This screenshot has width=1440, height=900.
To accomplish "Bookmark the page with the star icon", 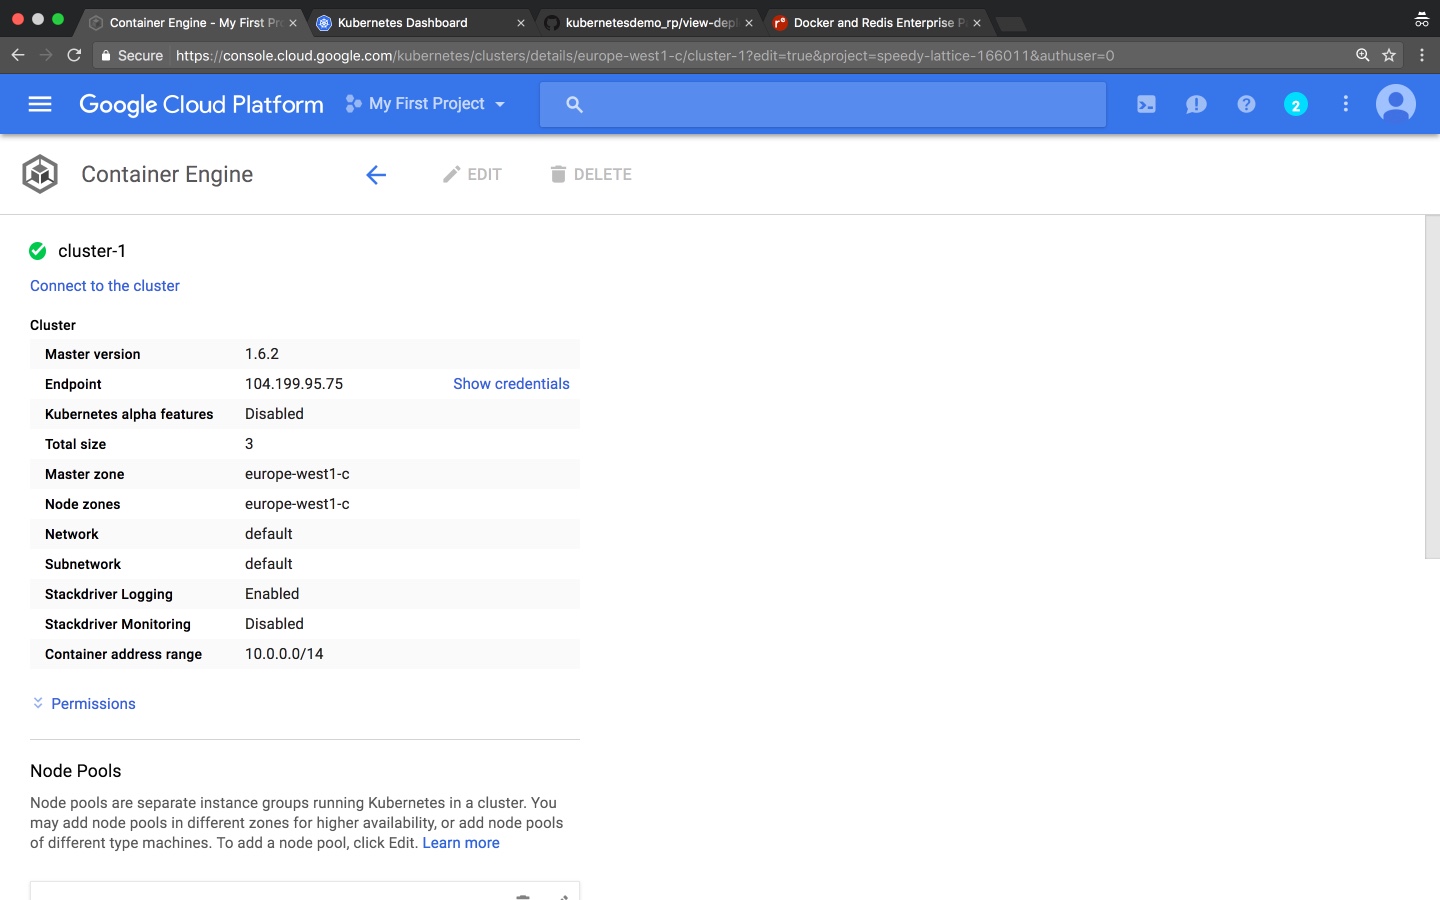I will pyautogui.click(x=1389, y=55).
